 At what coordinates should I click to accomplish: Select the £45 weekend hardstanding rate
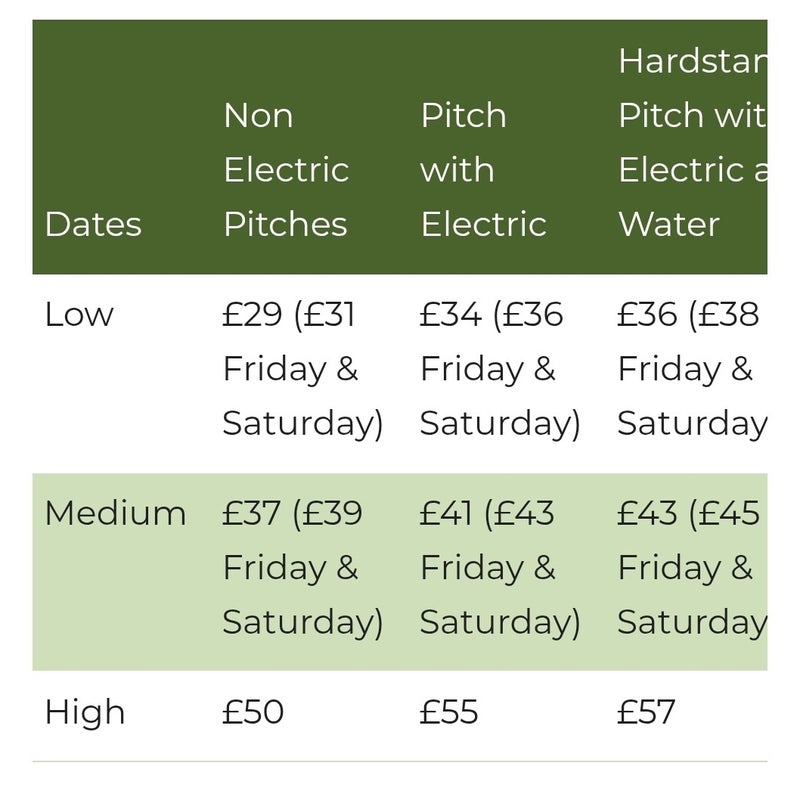tap(730, 514)
